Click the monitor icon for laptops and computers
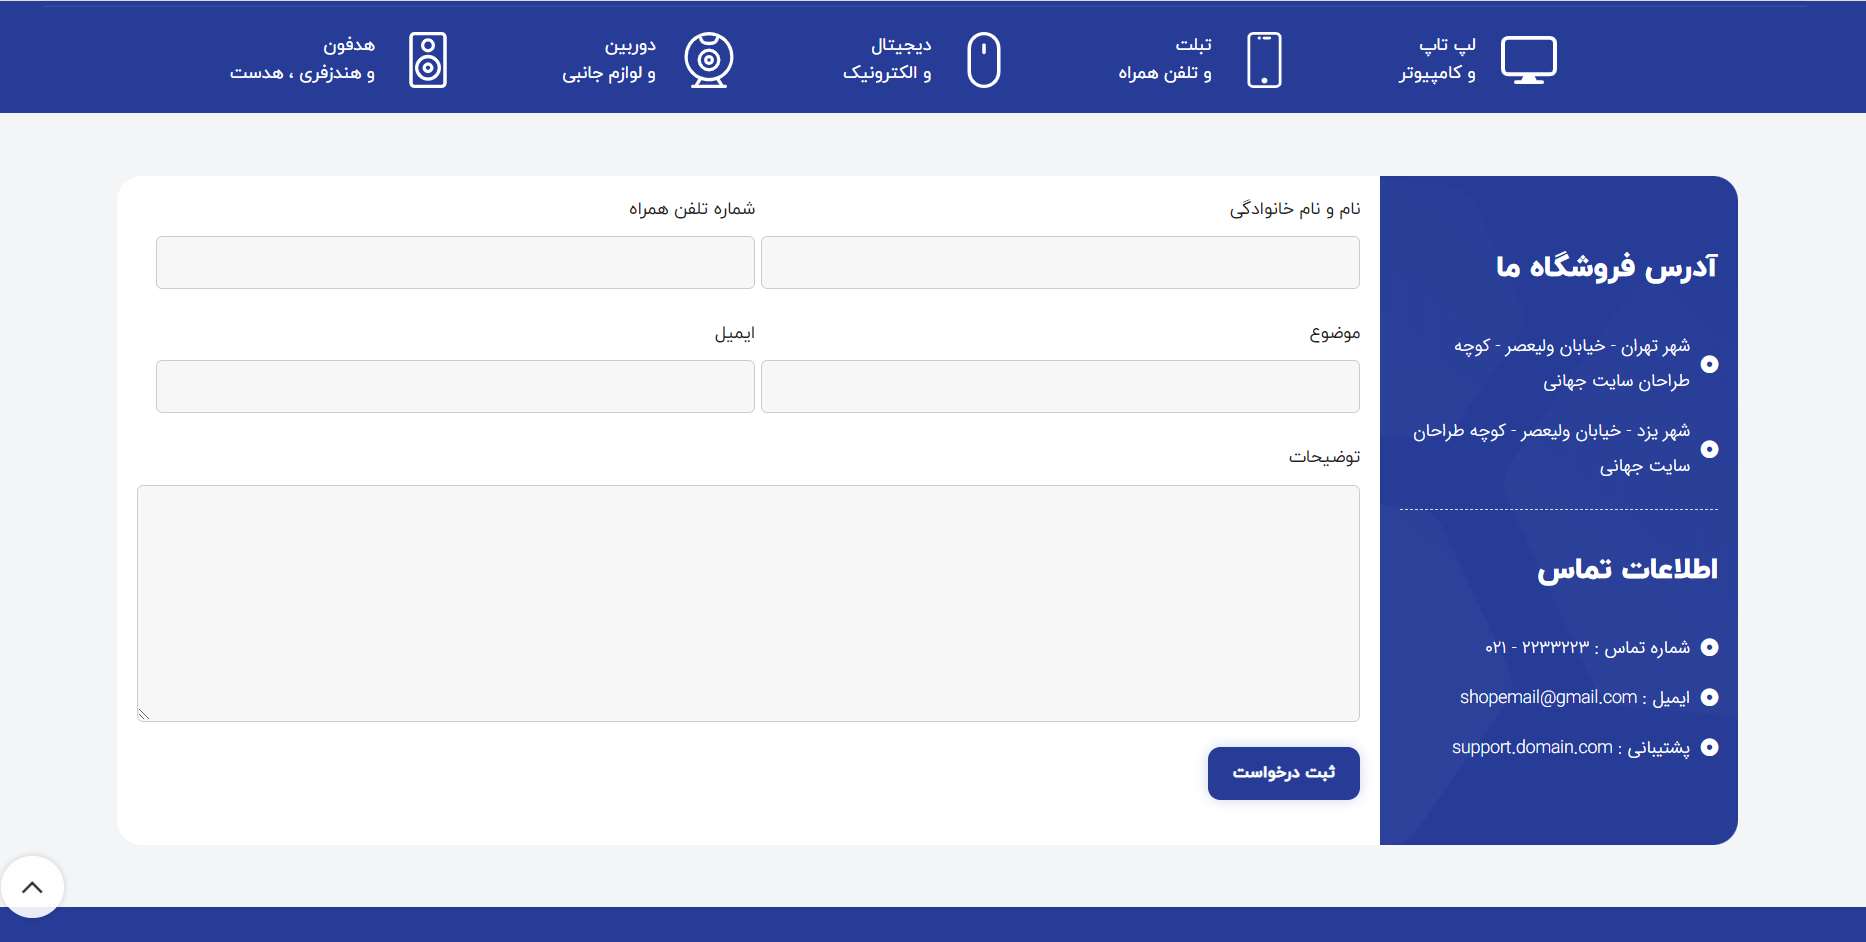 1529,60
